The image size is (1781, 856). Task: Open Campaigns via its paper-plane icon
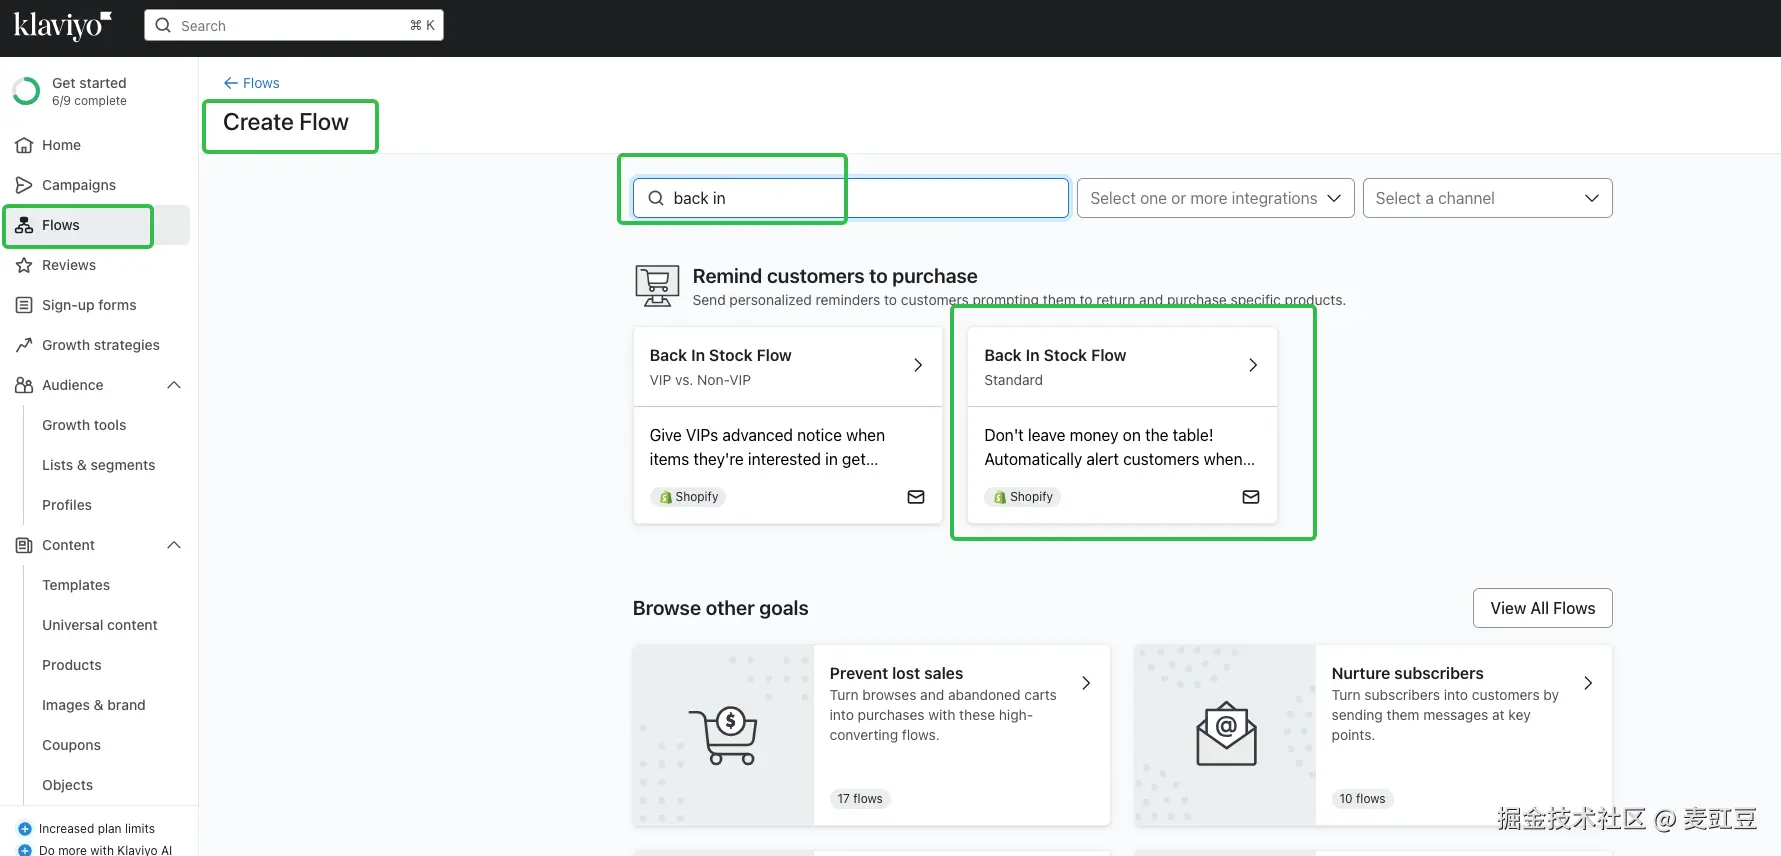pos(24,186)
